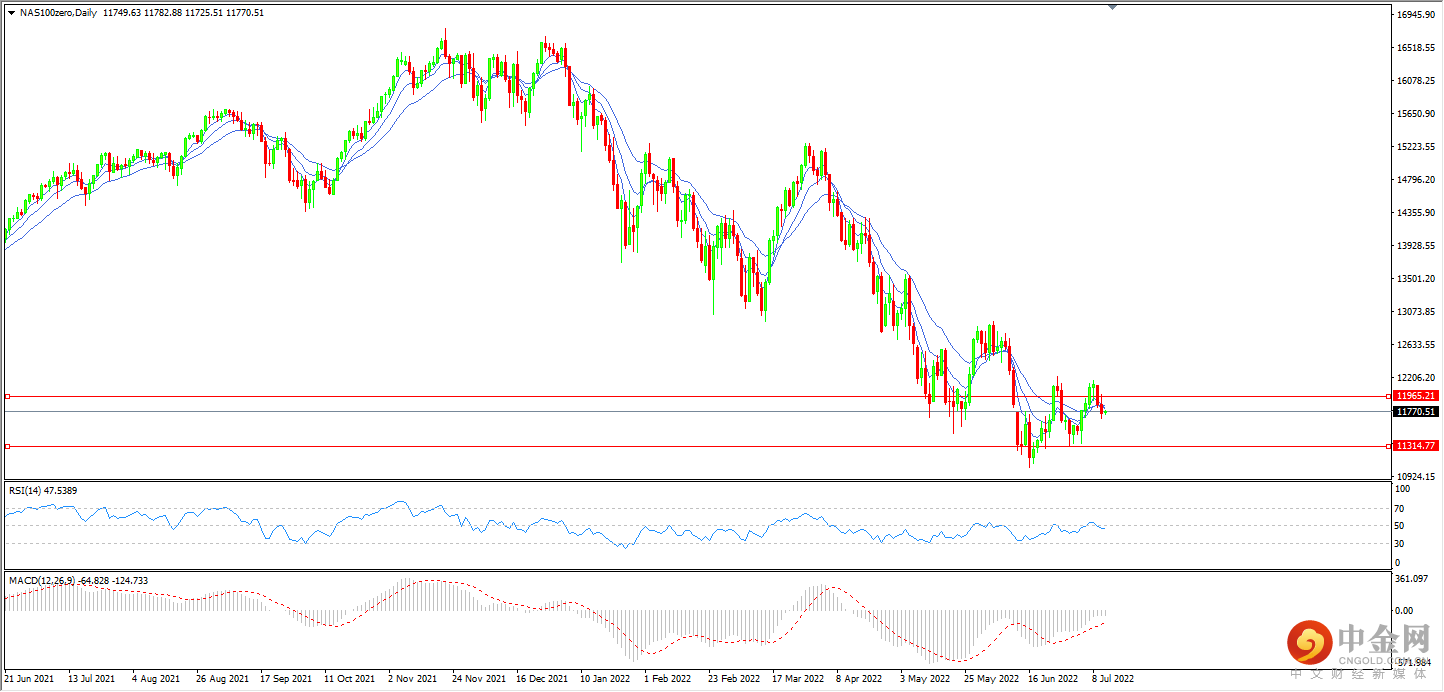Click the 14355.90 price axis value
Image resolution: width=1444 pixels, height=692 pixels.
click(x=1417, y=213)
